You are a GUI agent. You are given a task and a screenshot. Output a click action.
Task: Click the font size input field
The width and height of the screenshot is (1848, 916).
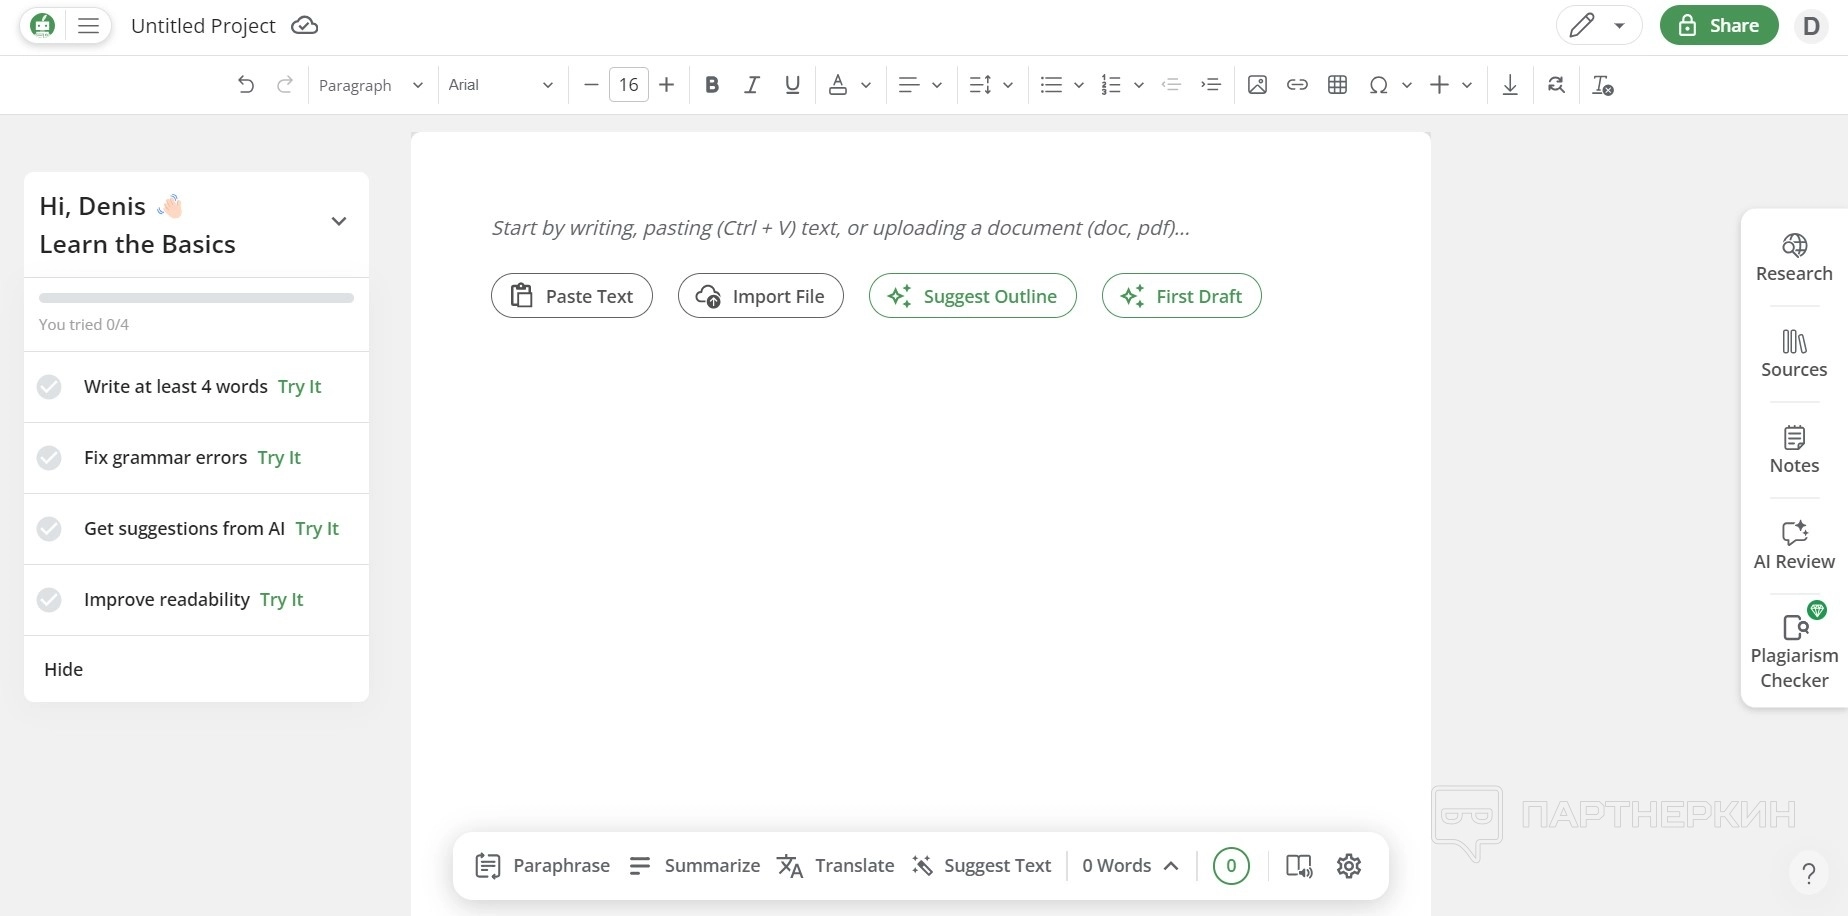point(628,85)
